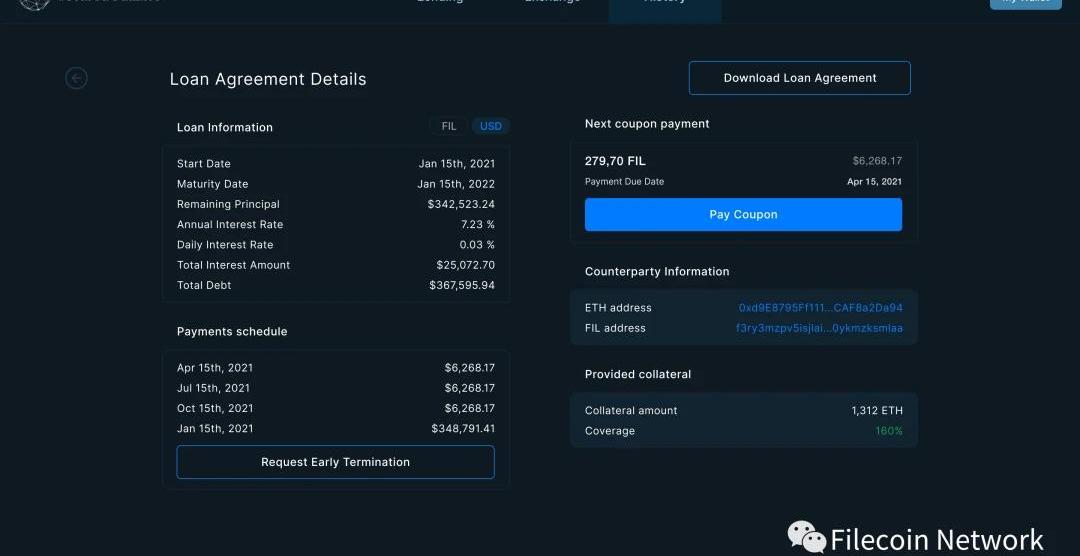Click the Filecoin Network watermark text
The height and width of the screenshot is (556, 1080).
pos(937,540)
